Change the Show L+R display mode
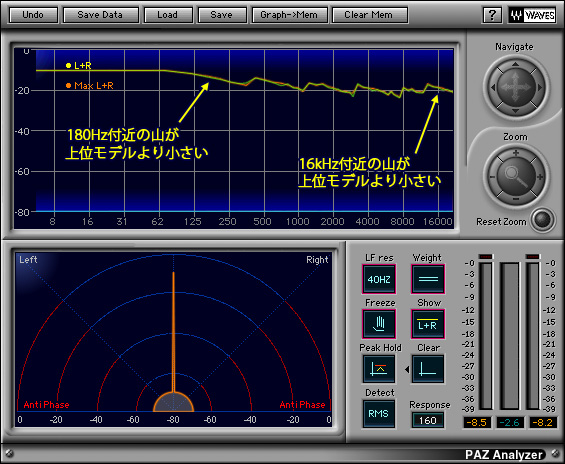This screenshot has width=565, height=464. click(x=428, y=324)
